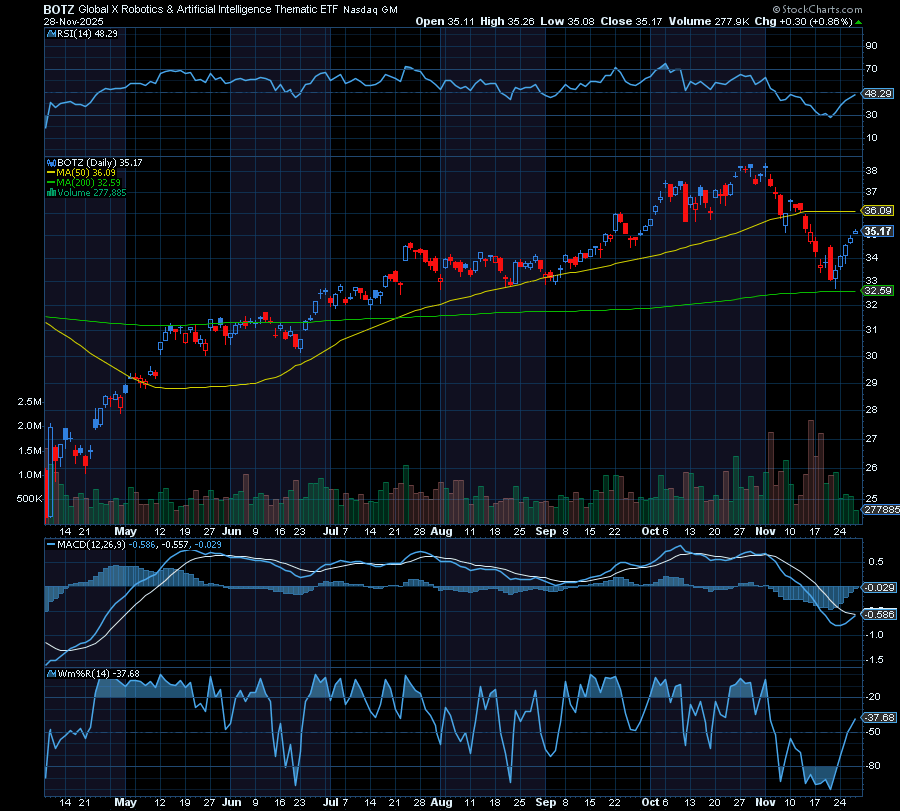The height and width of the screenshot is (811, 900).
Task: Select the green Volume histogram icon
Action: point(51,190)
